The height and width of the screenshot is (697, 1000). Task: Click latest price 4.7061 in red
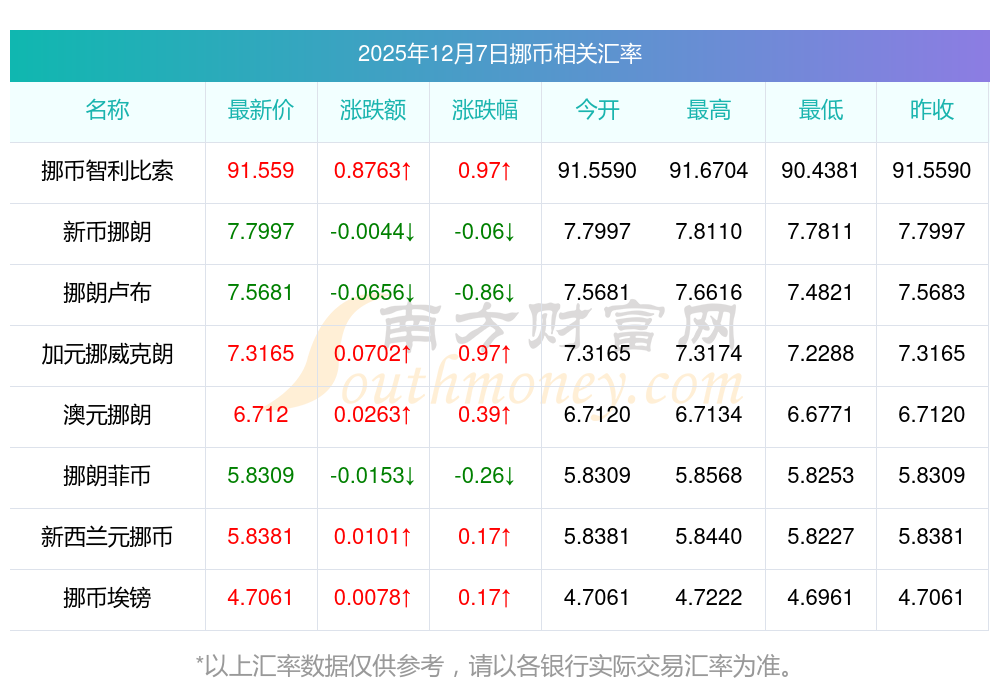coord(260,598)
